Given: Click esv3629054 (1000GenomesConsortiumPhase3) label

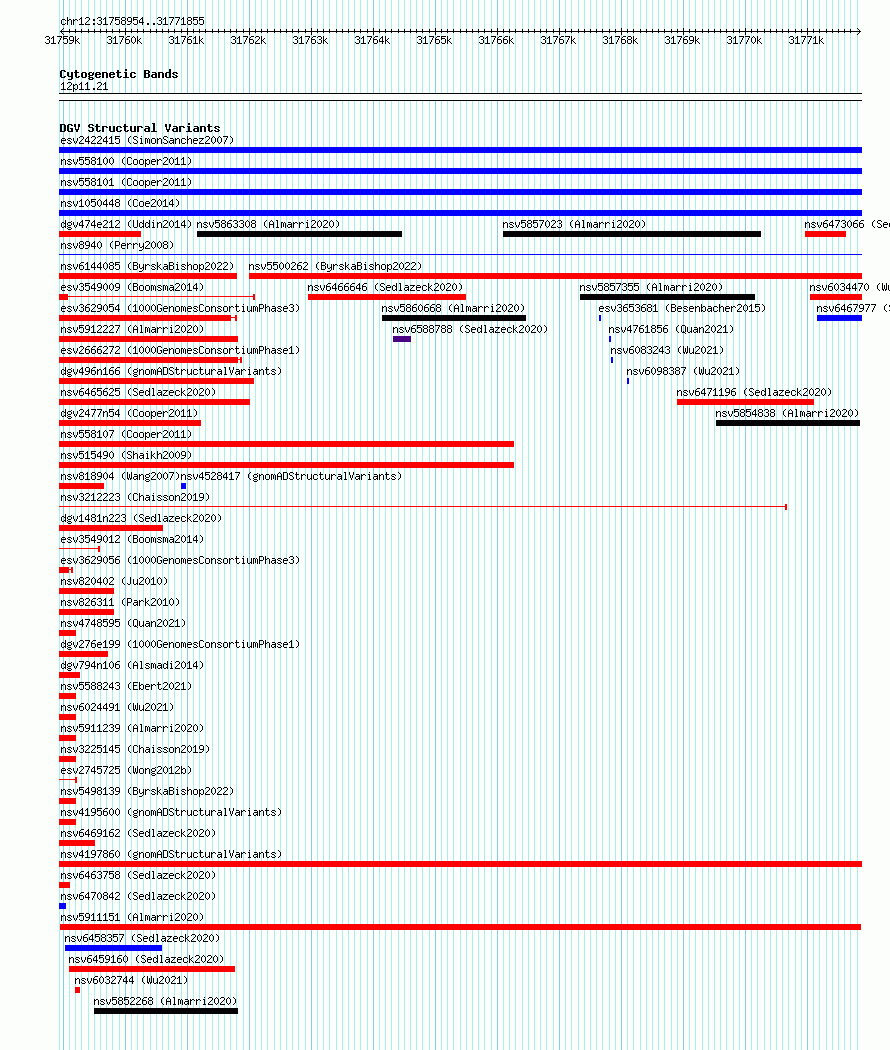Looking at the screenshot, I should [180, 308].
